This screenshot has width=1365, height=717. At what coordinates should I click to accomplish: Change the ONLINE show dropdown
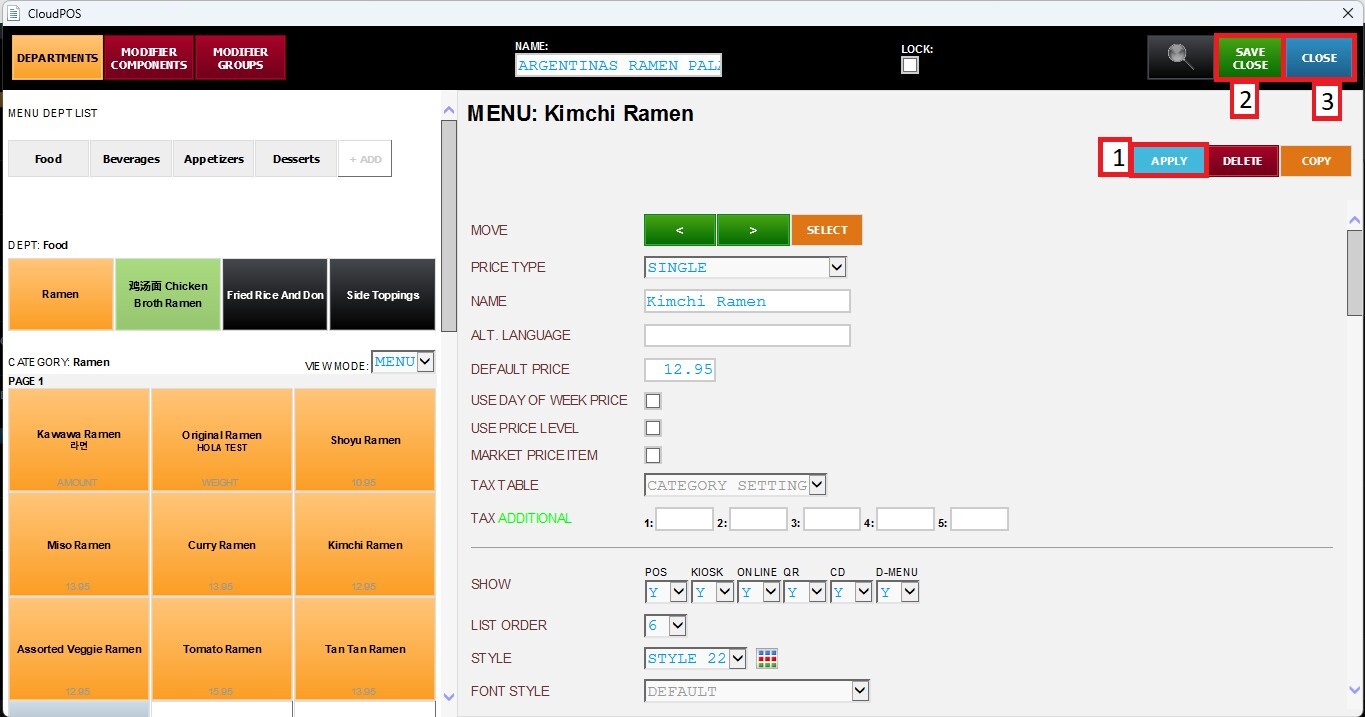[759, 592]
